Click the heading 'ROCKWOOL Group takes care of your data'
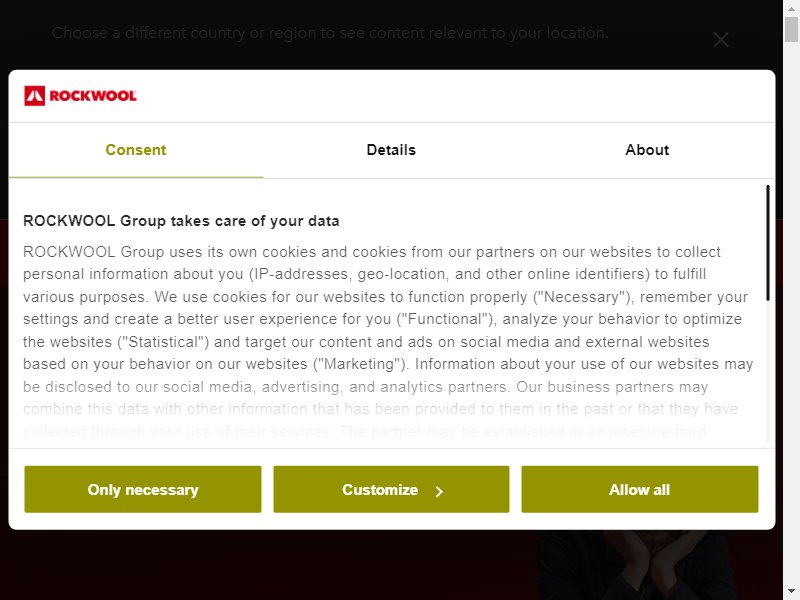 click(x=181, y=221)
